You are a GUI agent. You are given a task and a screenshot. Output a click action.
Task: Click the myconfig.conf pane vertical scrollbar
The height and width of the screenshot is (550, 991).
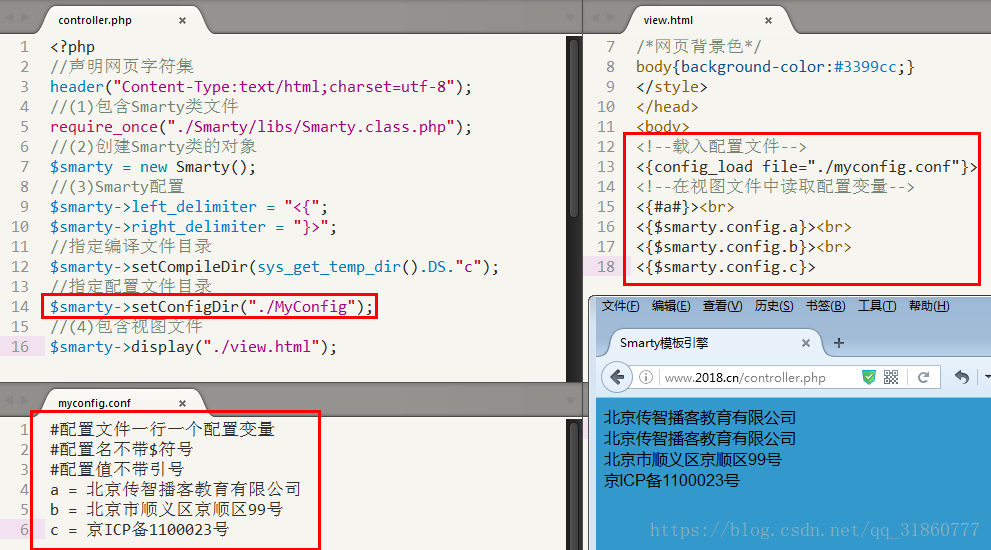coord(574,485)
